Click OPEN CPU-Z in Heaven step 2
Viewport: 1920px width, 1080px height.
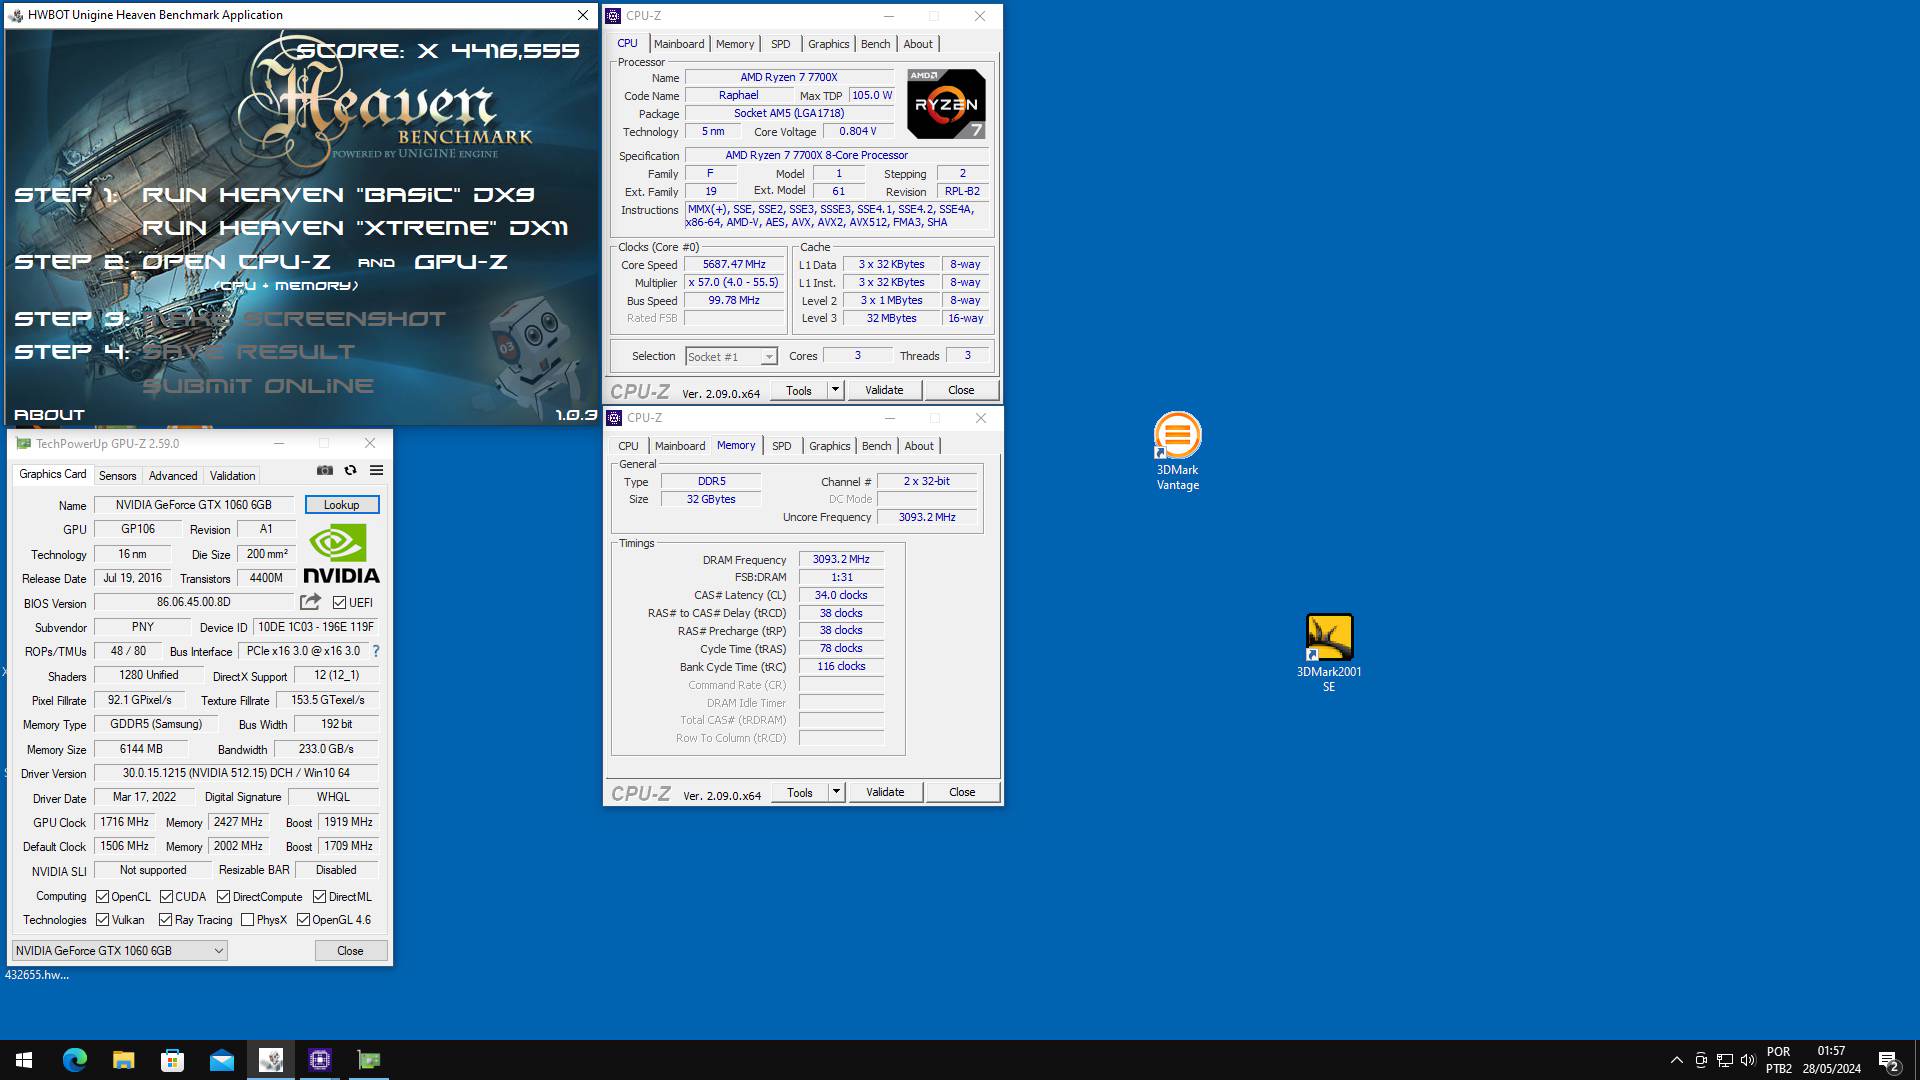237,262
